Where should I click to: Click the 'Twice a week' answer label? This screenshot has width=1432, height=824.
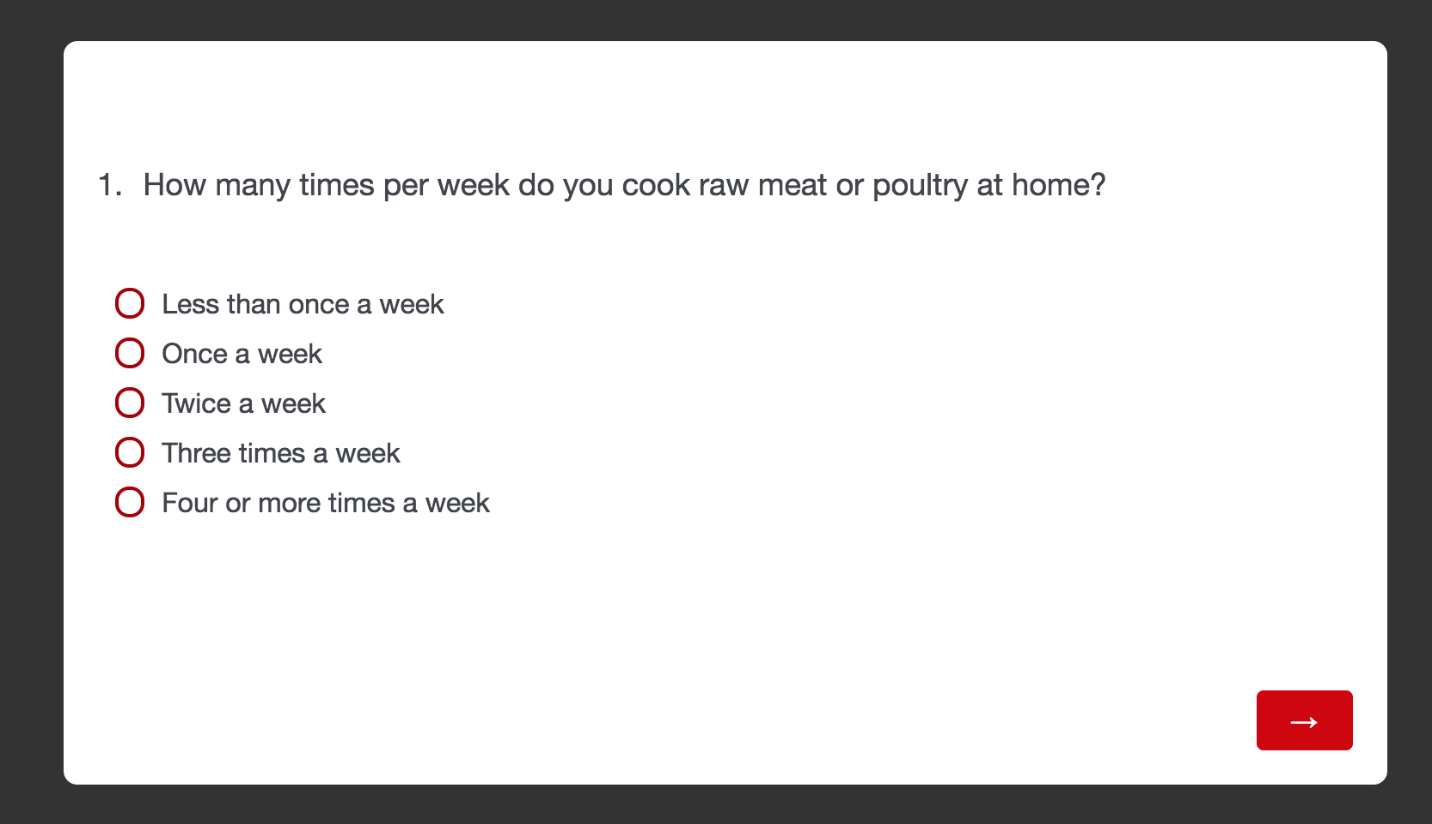point(244,403)
